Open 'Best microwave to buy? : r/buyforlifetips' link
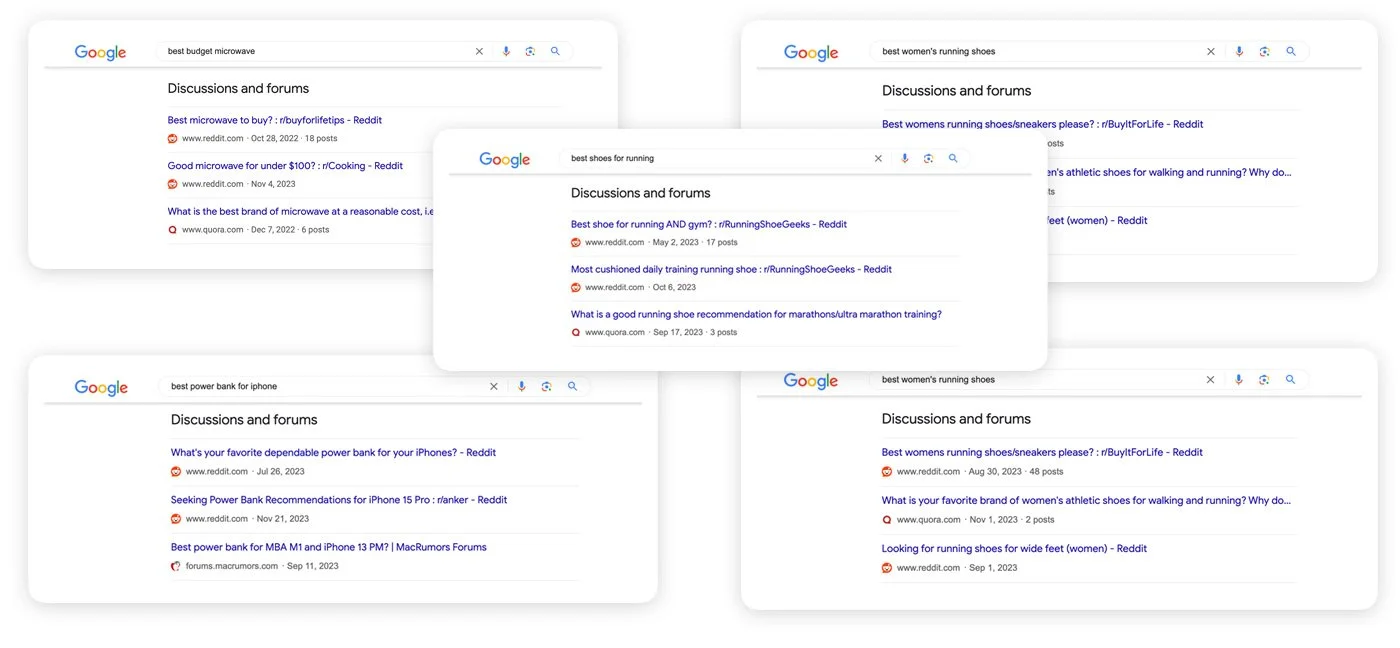 [x=275, y=120]
